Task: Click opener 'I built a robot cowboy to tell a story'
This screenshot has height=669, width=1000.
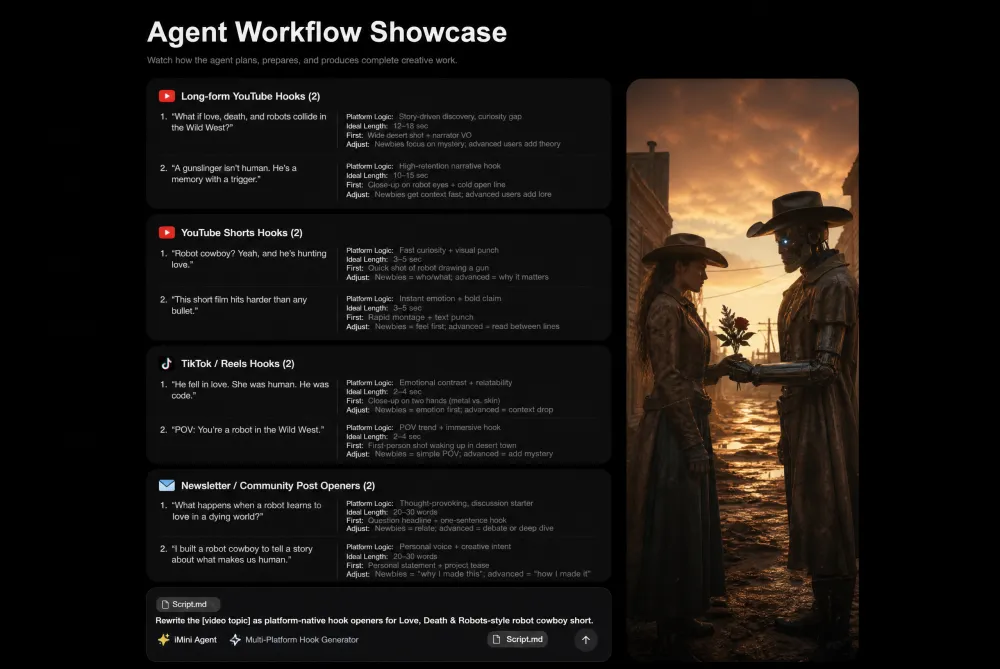Action: (x=242, y=554)
